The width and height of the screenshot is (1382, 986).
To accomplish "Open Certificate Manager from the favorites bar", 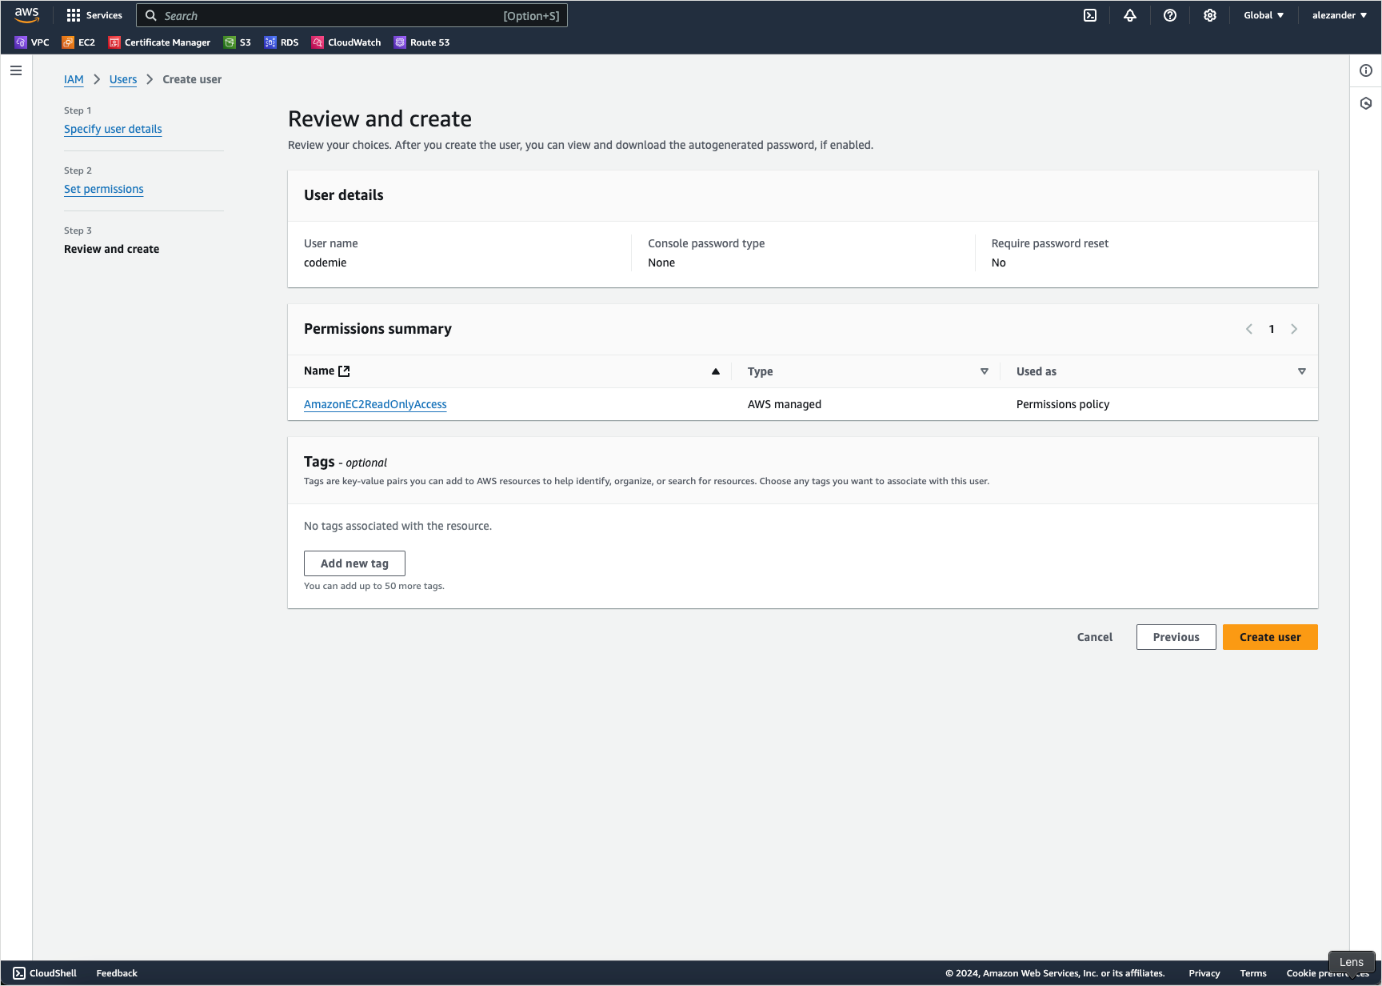I will click(x=159, y=42).
